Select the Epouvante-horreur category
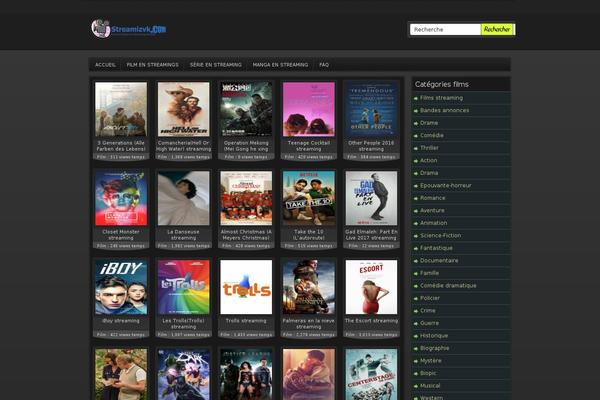 pos(445,186)
